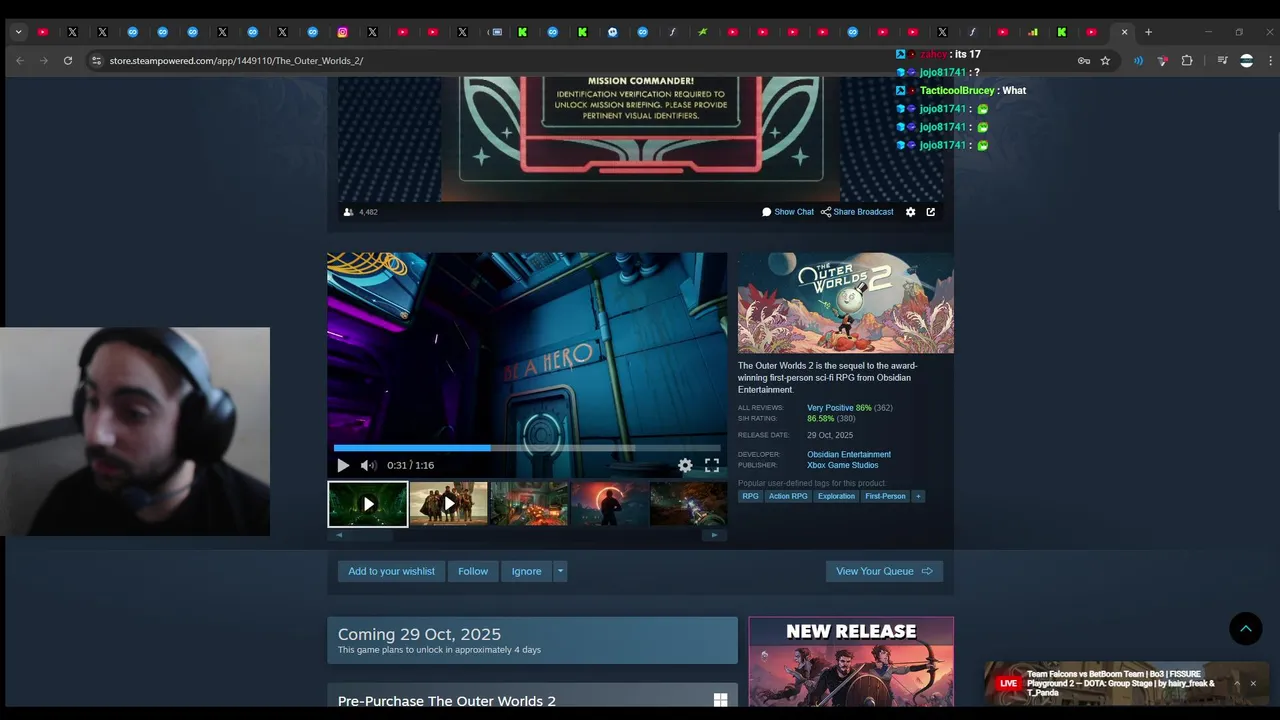1280x720 pixels.
Task: Switch to the Instagram tab
Action: pyautogui.click(x=342, y=32)
